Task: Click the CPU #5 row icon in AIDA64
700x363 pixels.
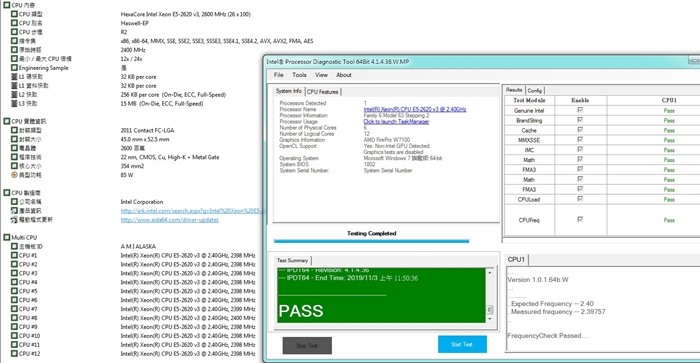Action: 14,291
